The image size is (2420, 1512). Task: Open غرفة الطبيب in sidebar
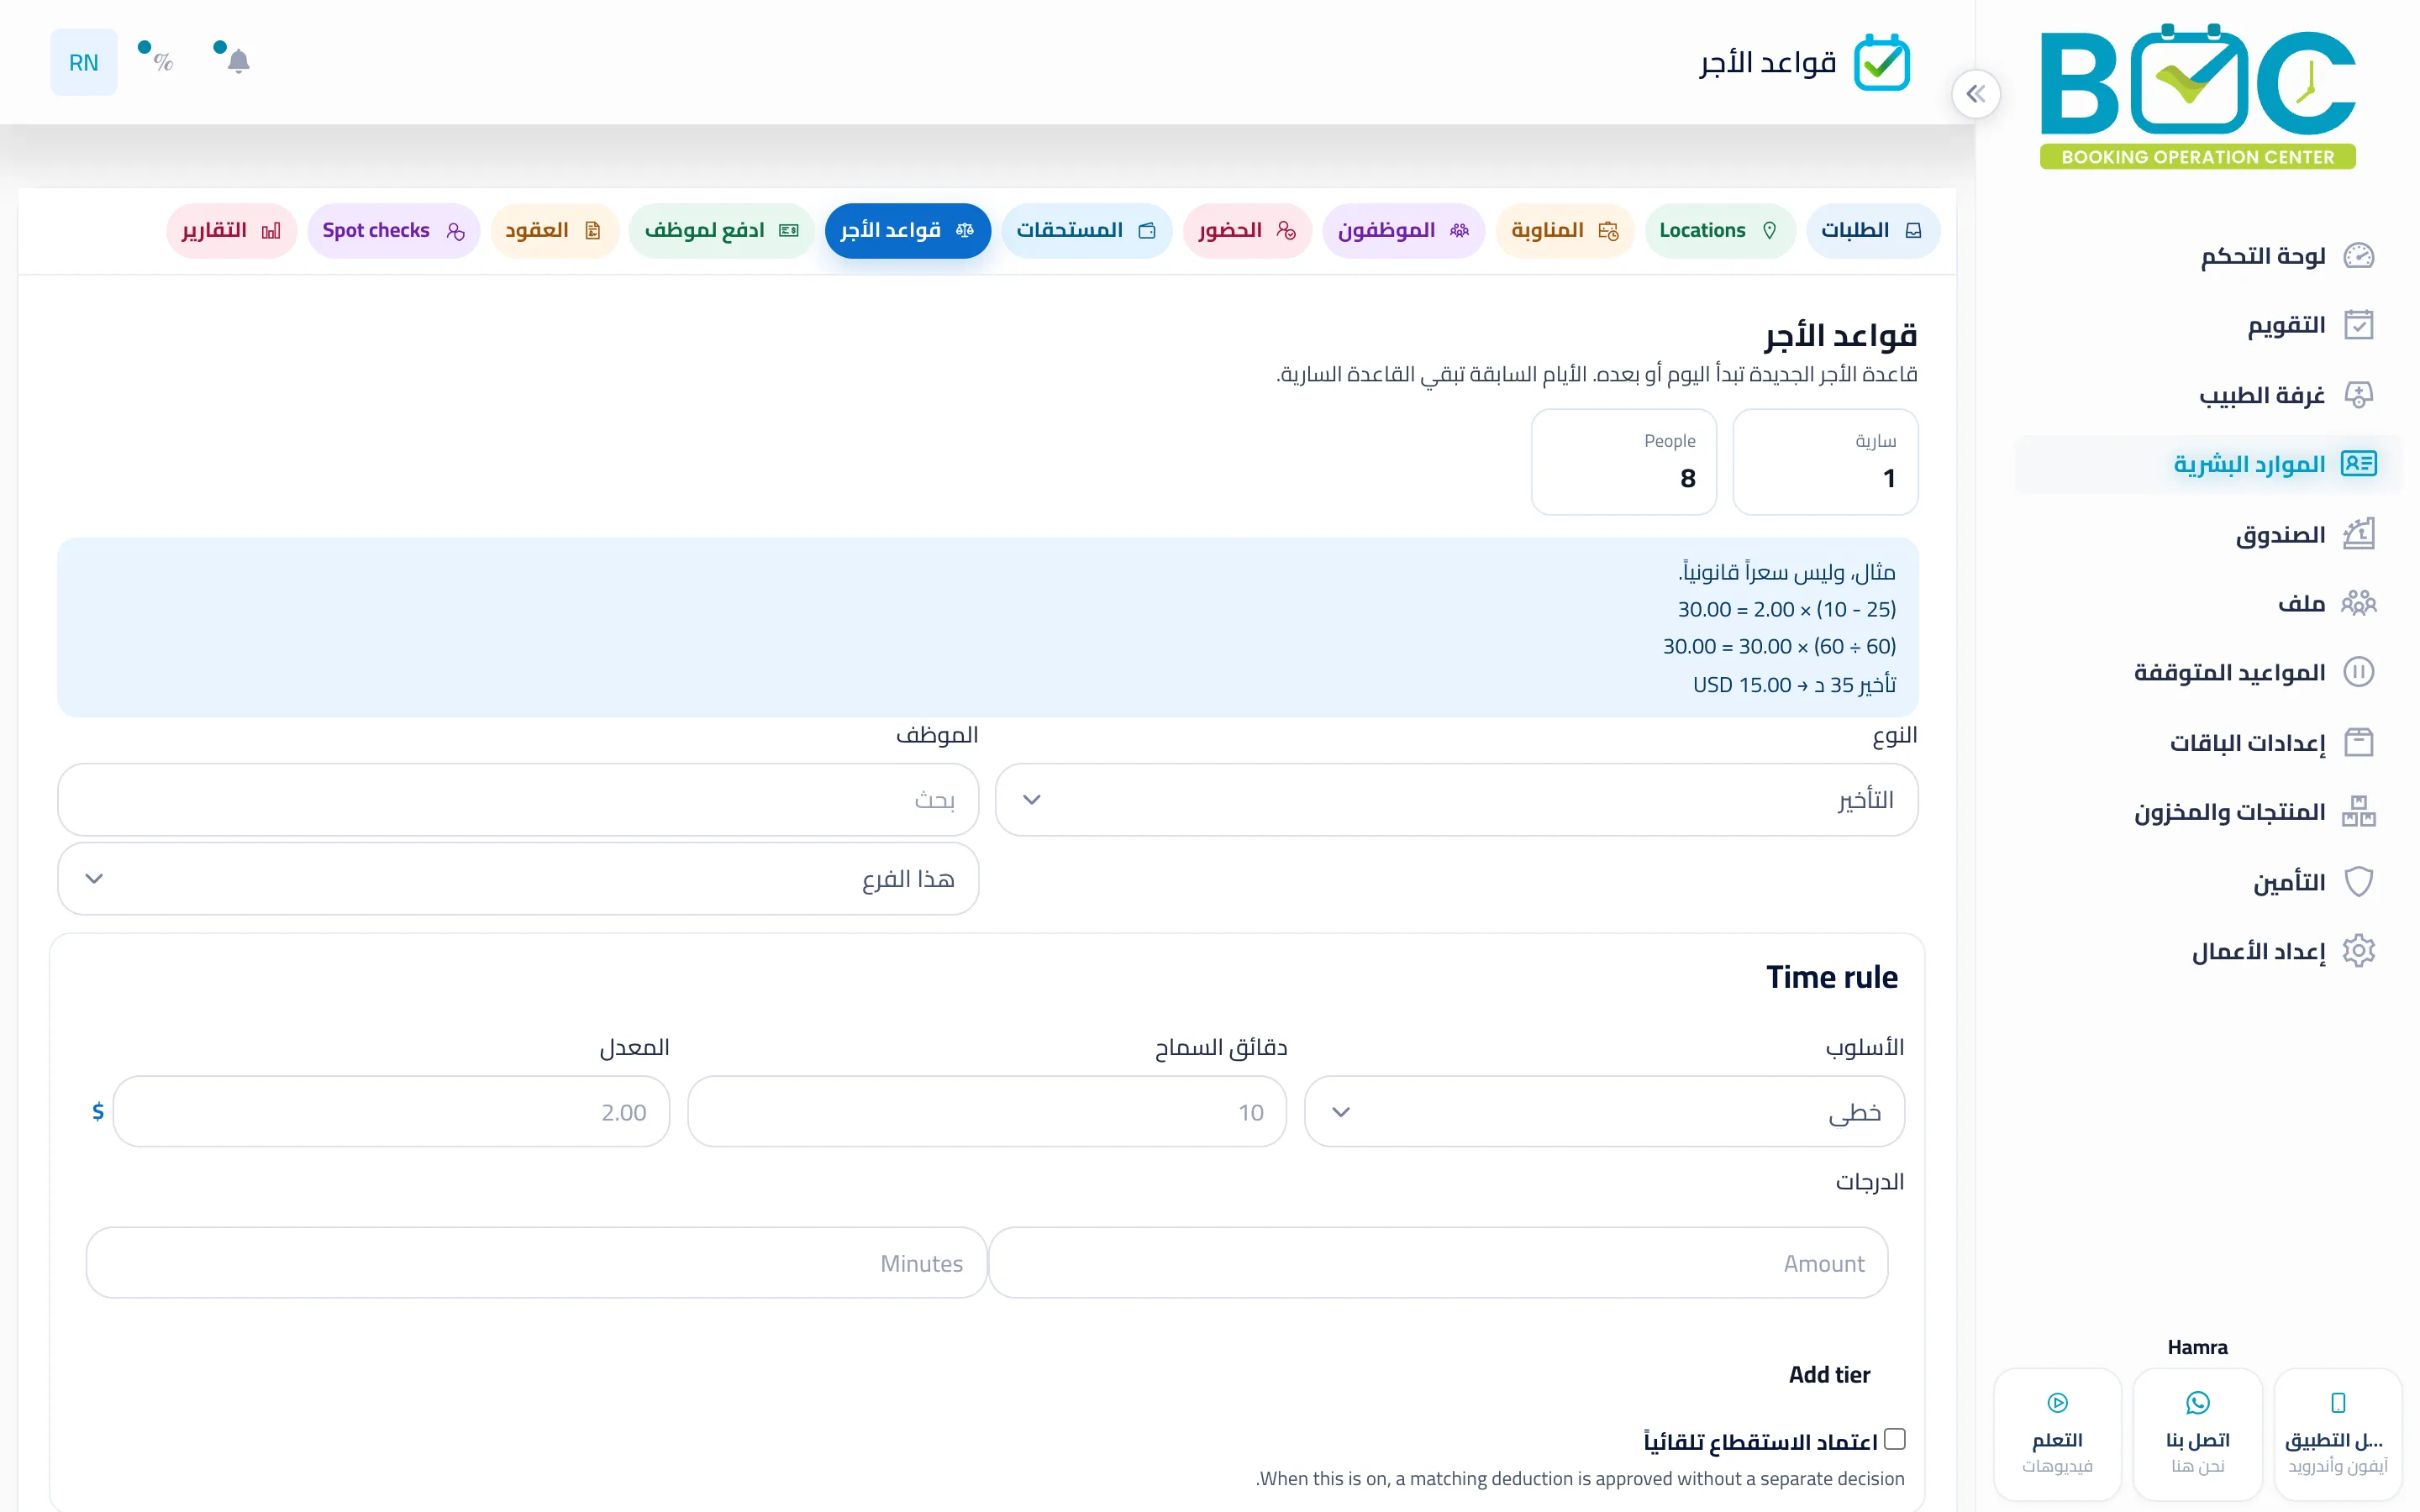click(x=2209, y=395)
